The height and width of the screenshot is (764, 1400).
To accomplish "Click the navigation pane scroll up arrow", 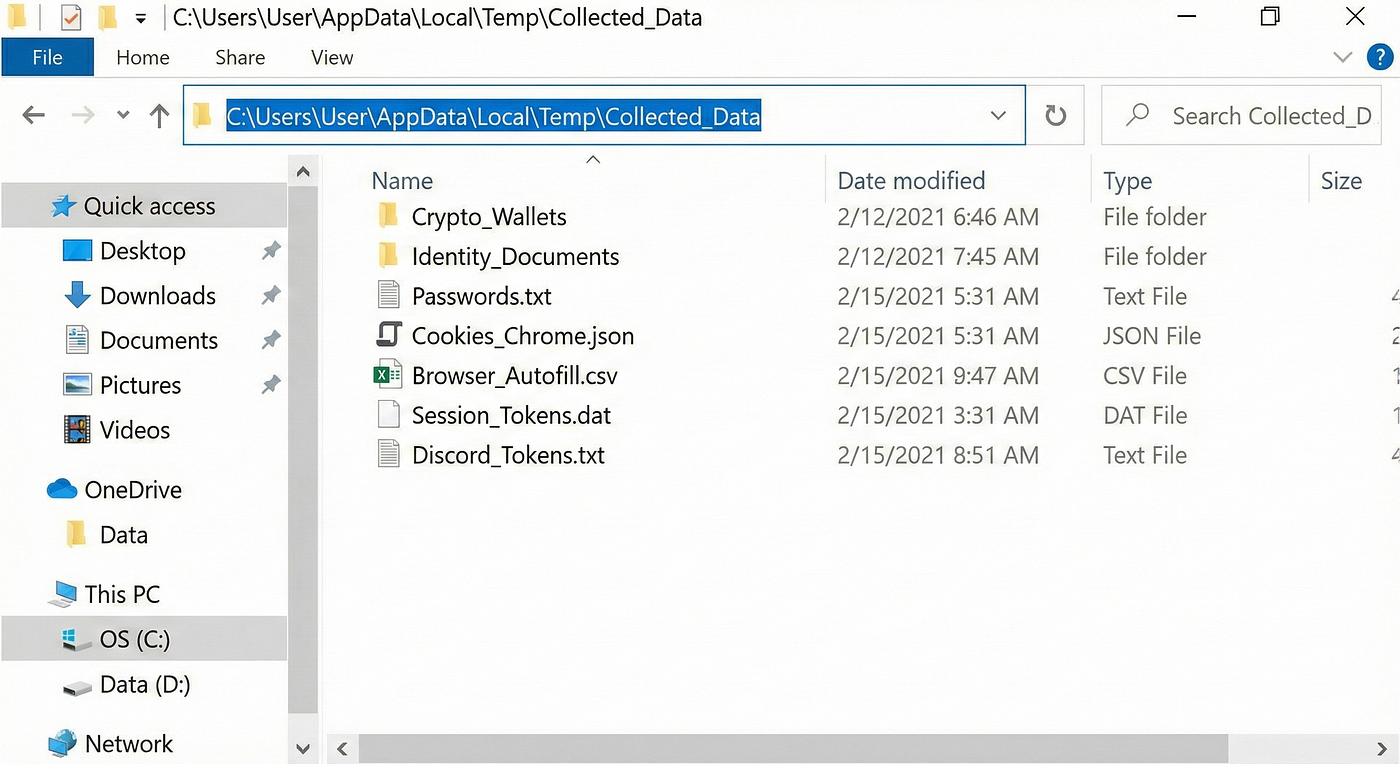I will [x=303, y=173].
